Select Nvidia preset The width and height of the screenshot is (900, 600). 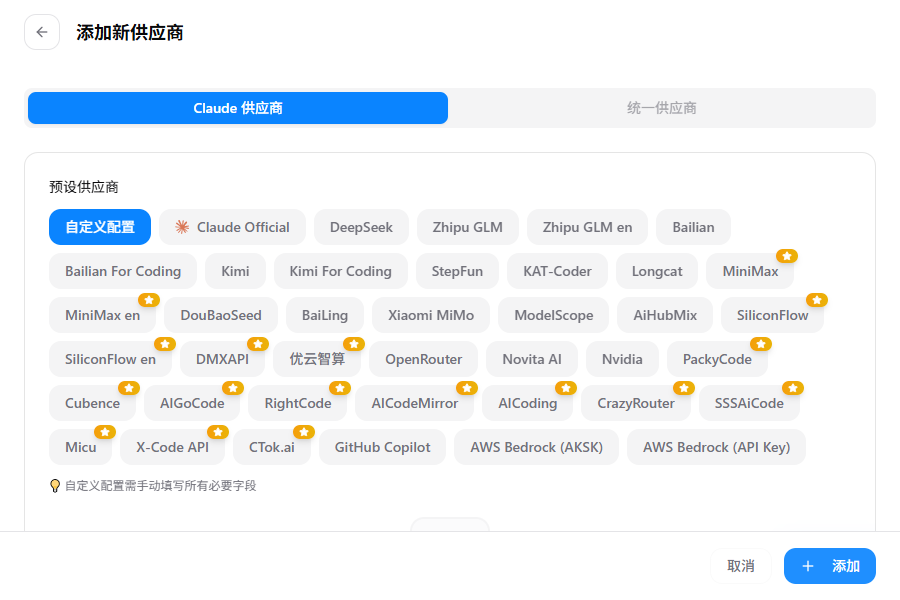tap(622, 359)
